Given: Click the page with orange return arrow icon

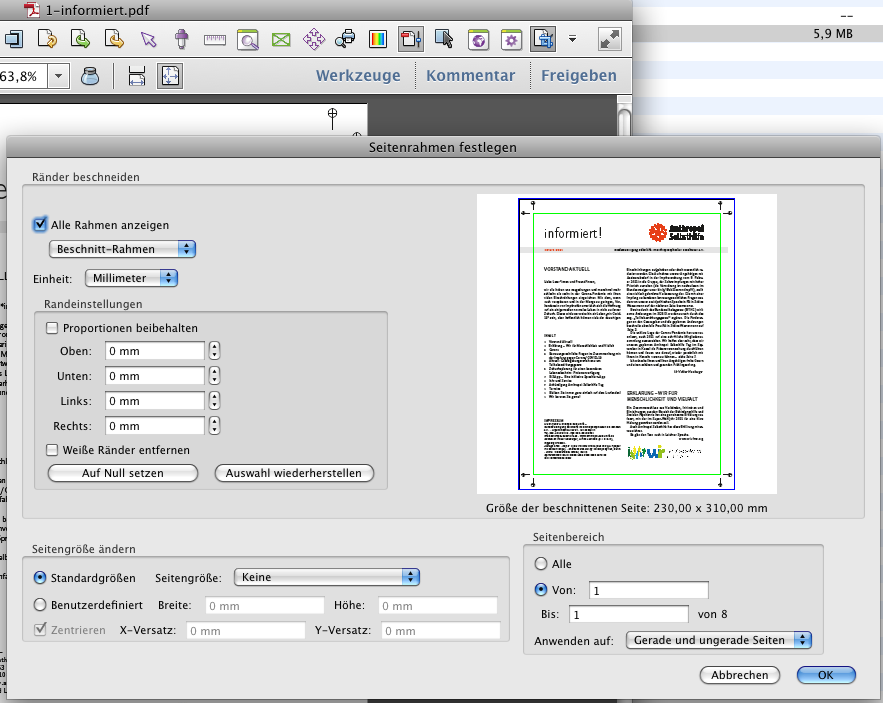Looking at the screenshot, I should click(x=114, y=39).
